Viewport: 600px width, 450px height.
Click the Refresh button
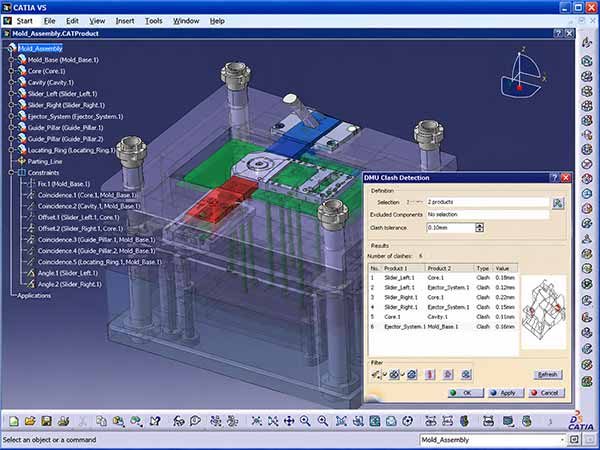click(x=548, y=374)
